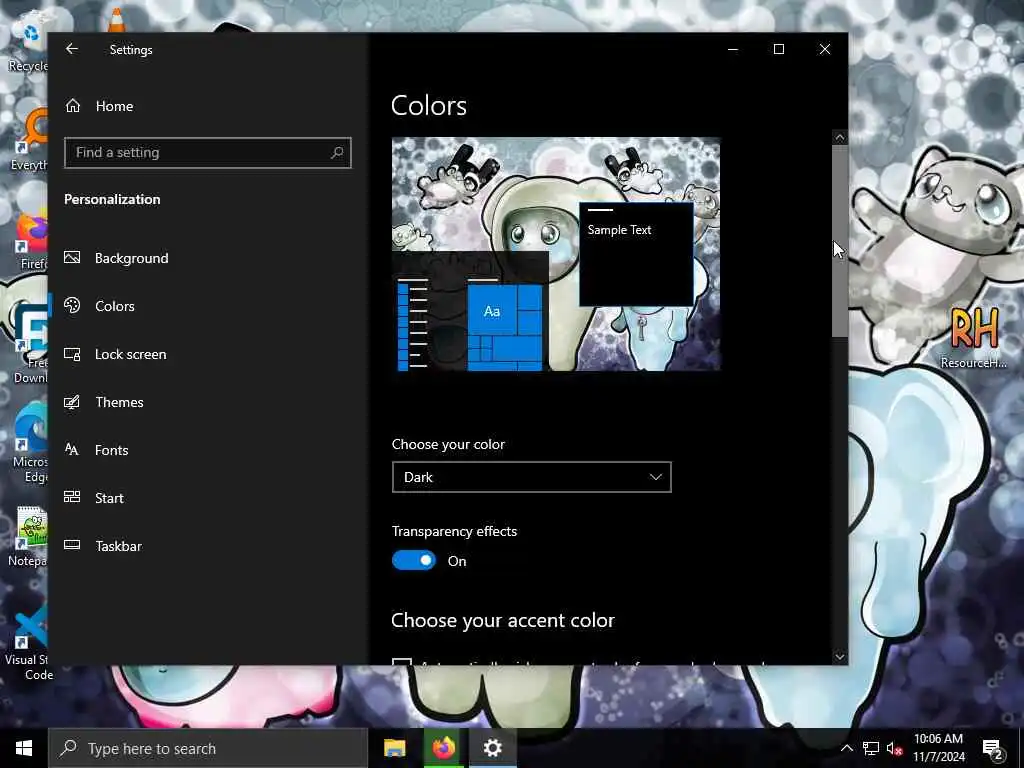Click the Settings gear on the taskbar
1024x768 pixels.
(x=492, y=748)
